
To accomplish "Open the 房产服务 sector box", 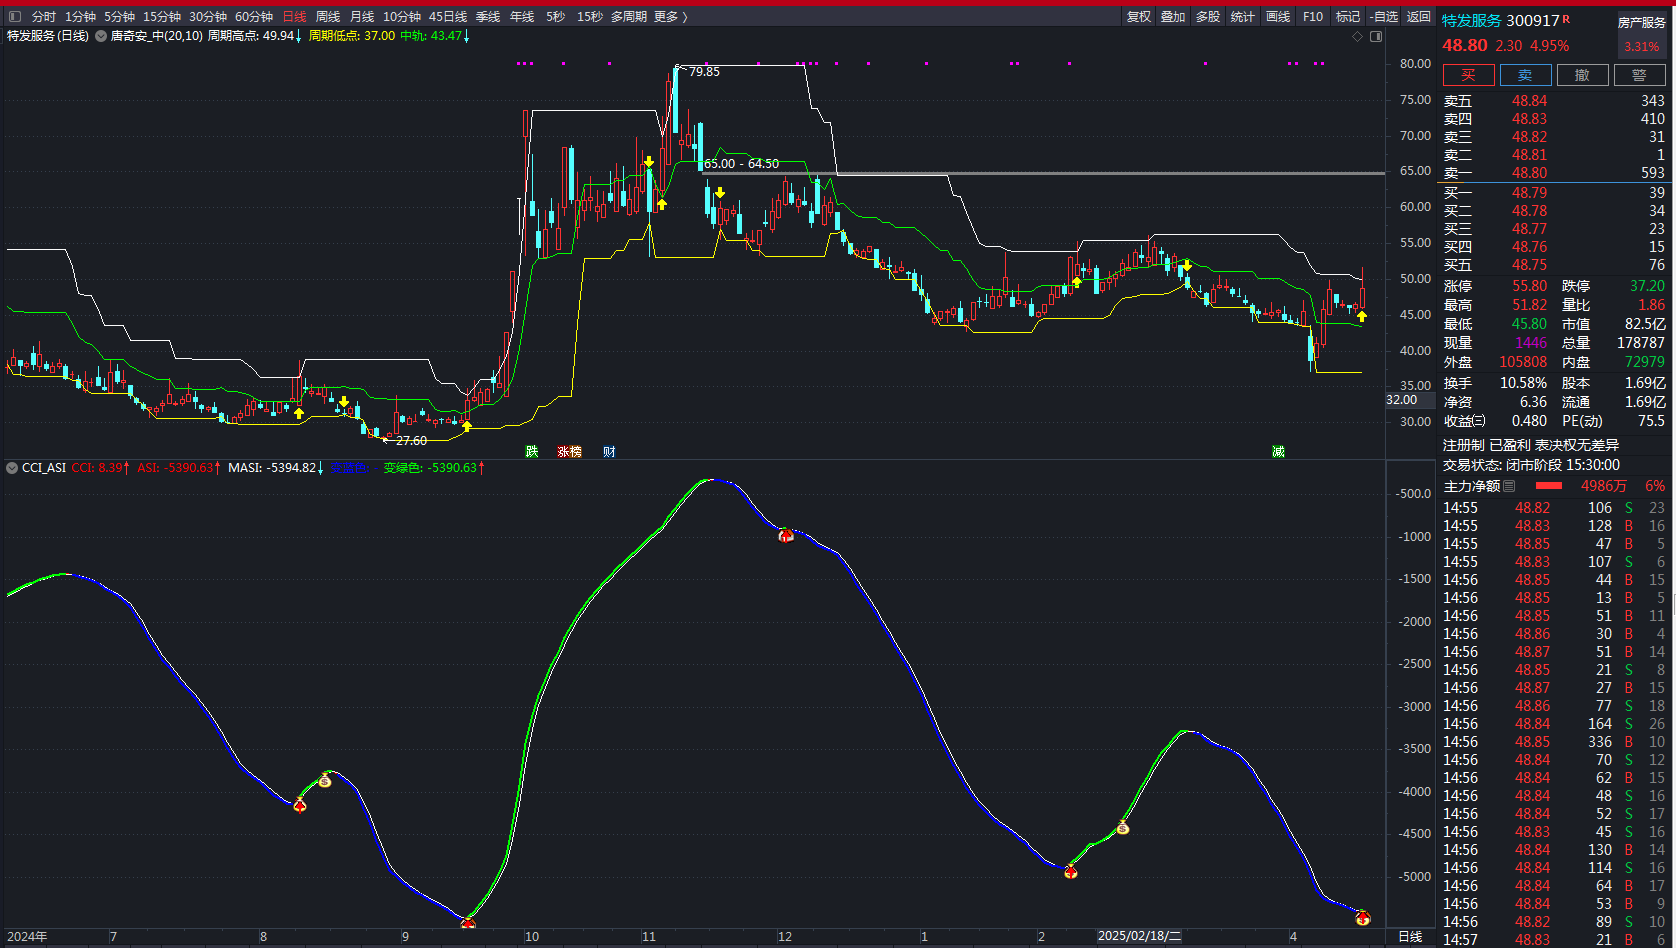I will pos(1642,34).
